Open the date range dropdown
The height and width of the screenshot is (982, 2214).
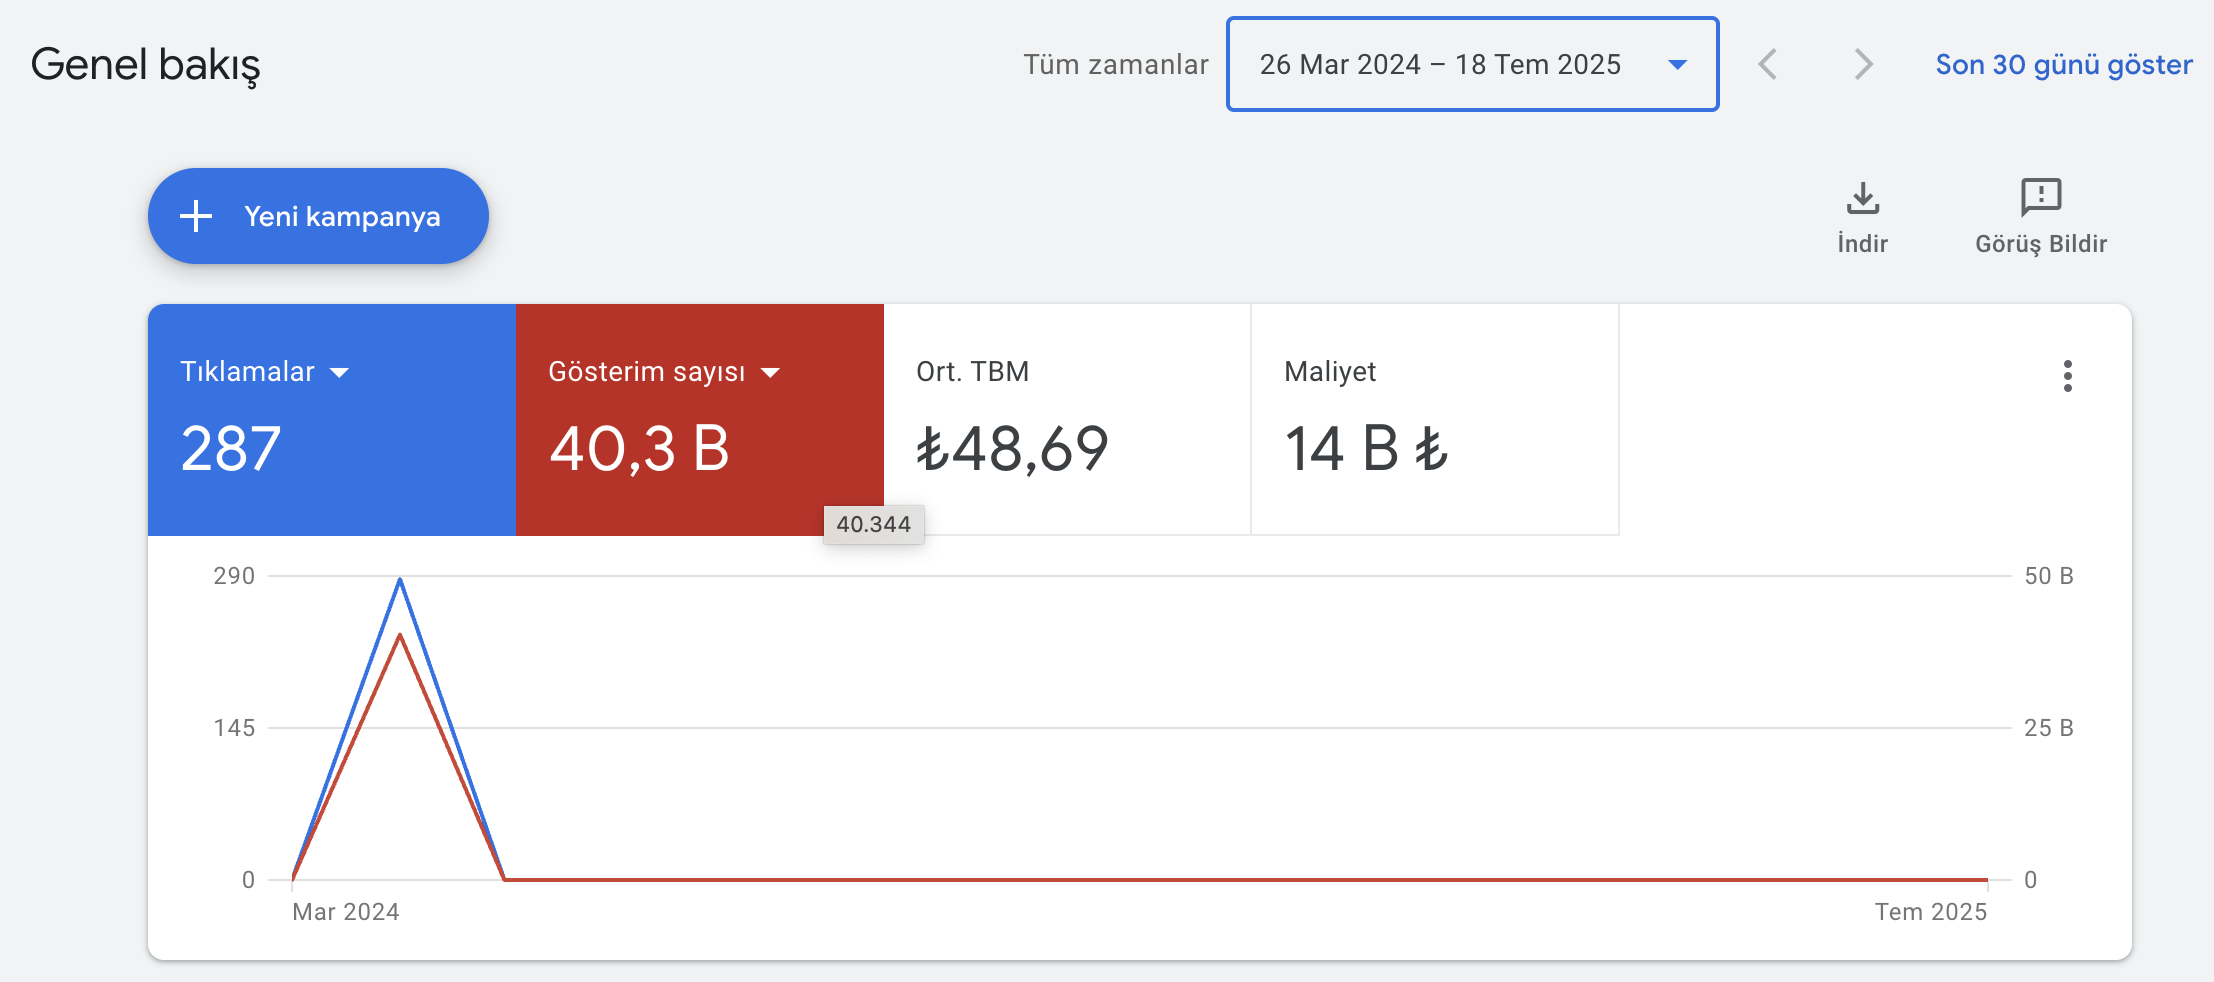1472,64
